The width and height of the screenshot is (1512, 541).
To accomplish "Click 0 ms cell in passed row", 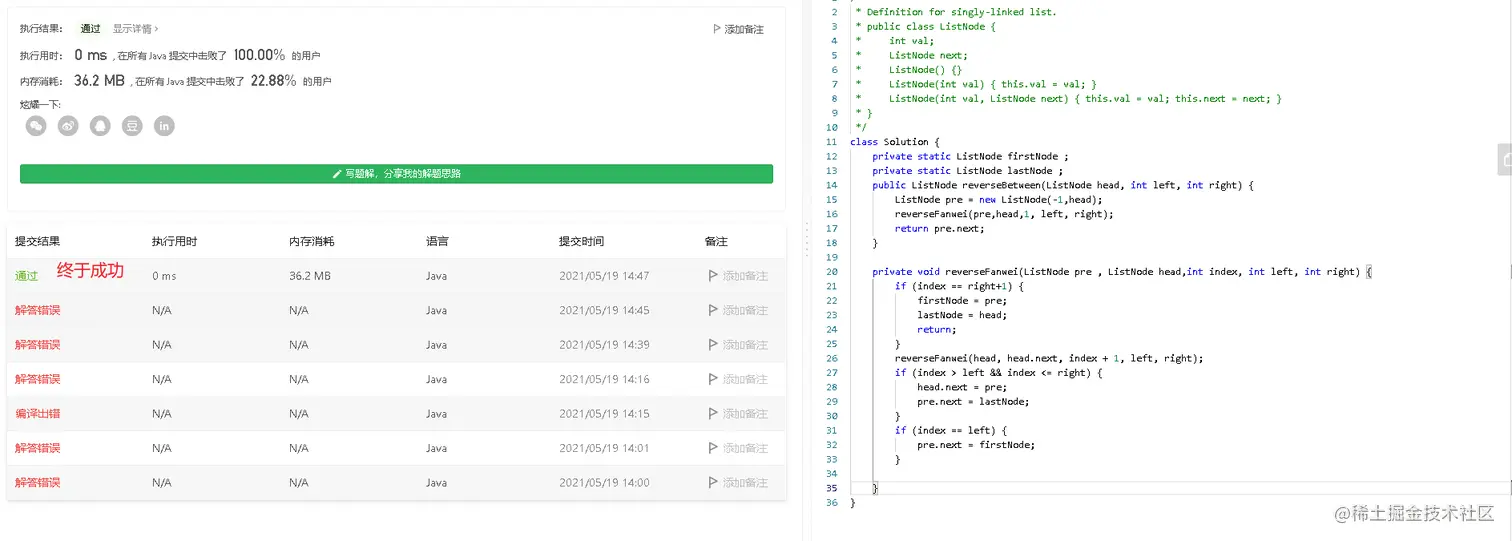I will tap(164, 276).
